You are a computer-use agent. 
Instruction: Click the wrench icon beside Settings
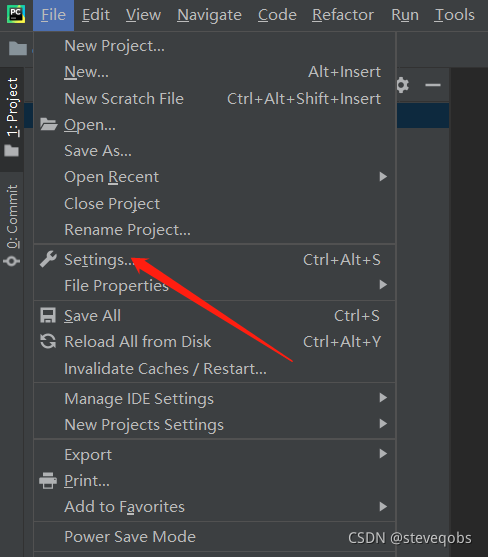[x=48, y=259]
